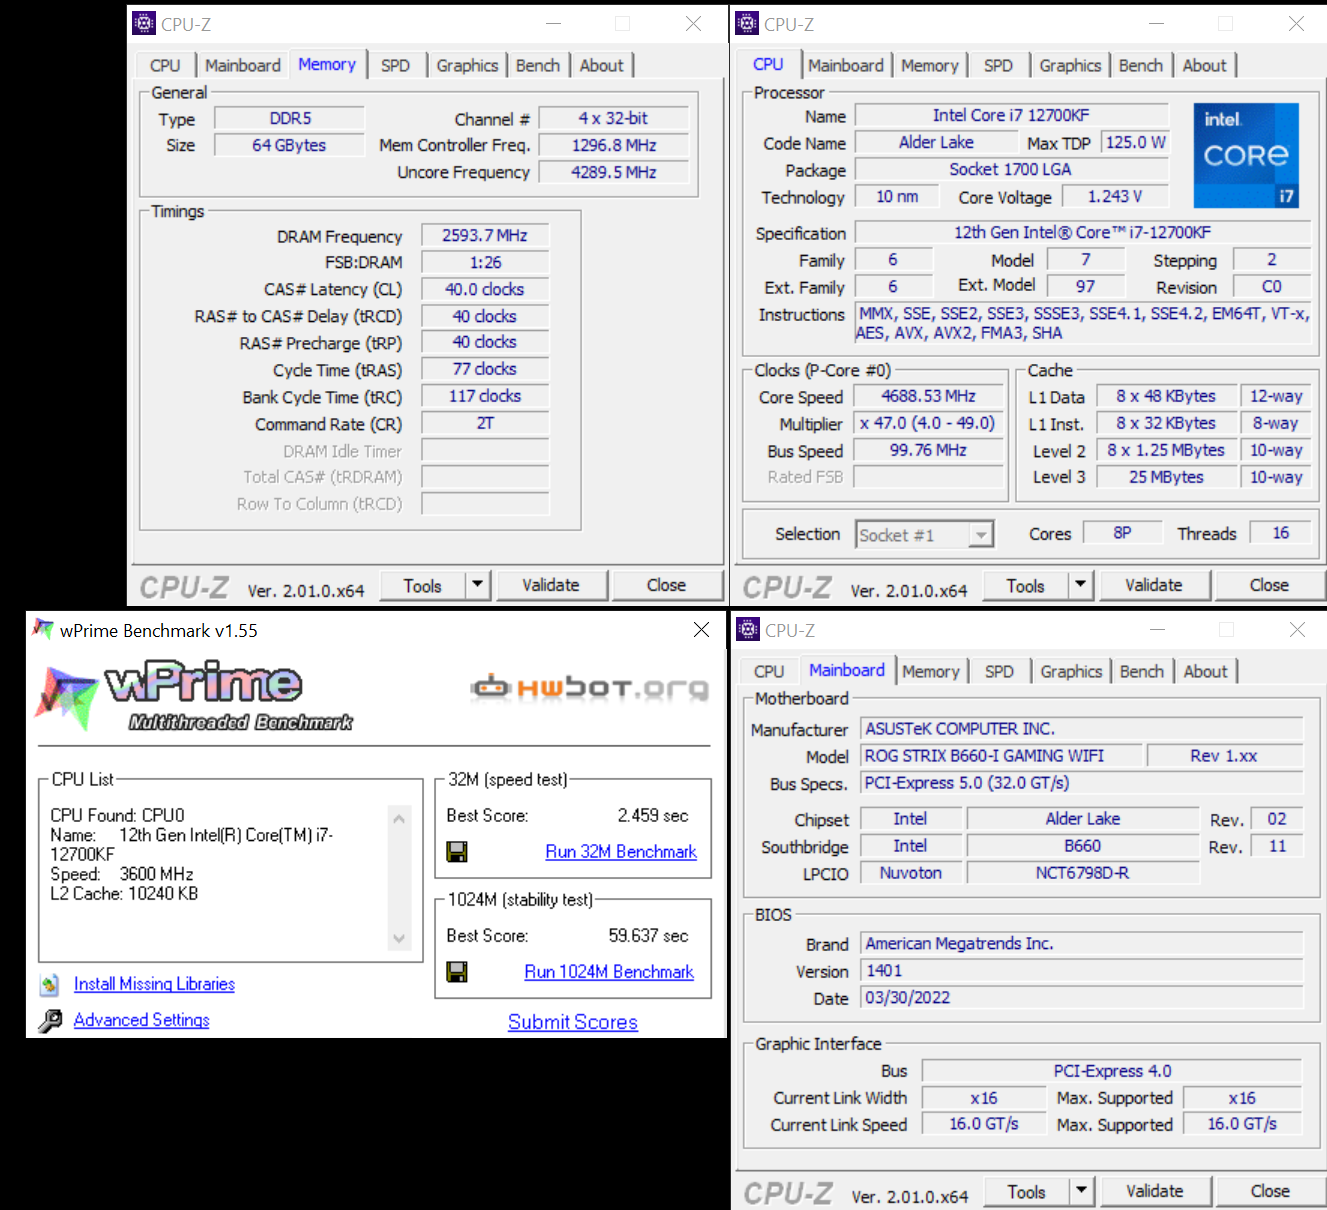Screen dimensions: 1327x1210
Task: Click the 32M best score 2.459 sec
Action: point(653,816)
